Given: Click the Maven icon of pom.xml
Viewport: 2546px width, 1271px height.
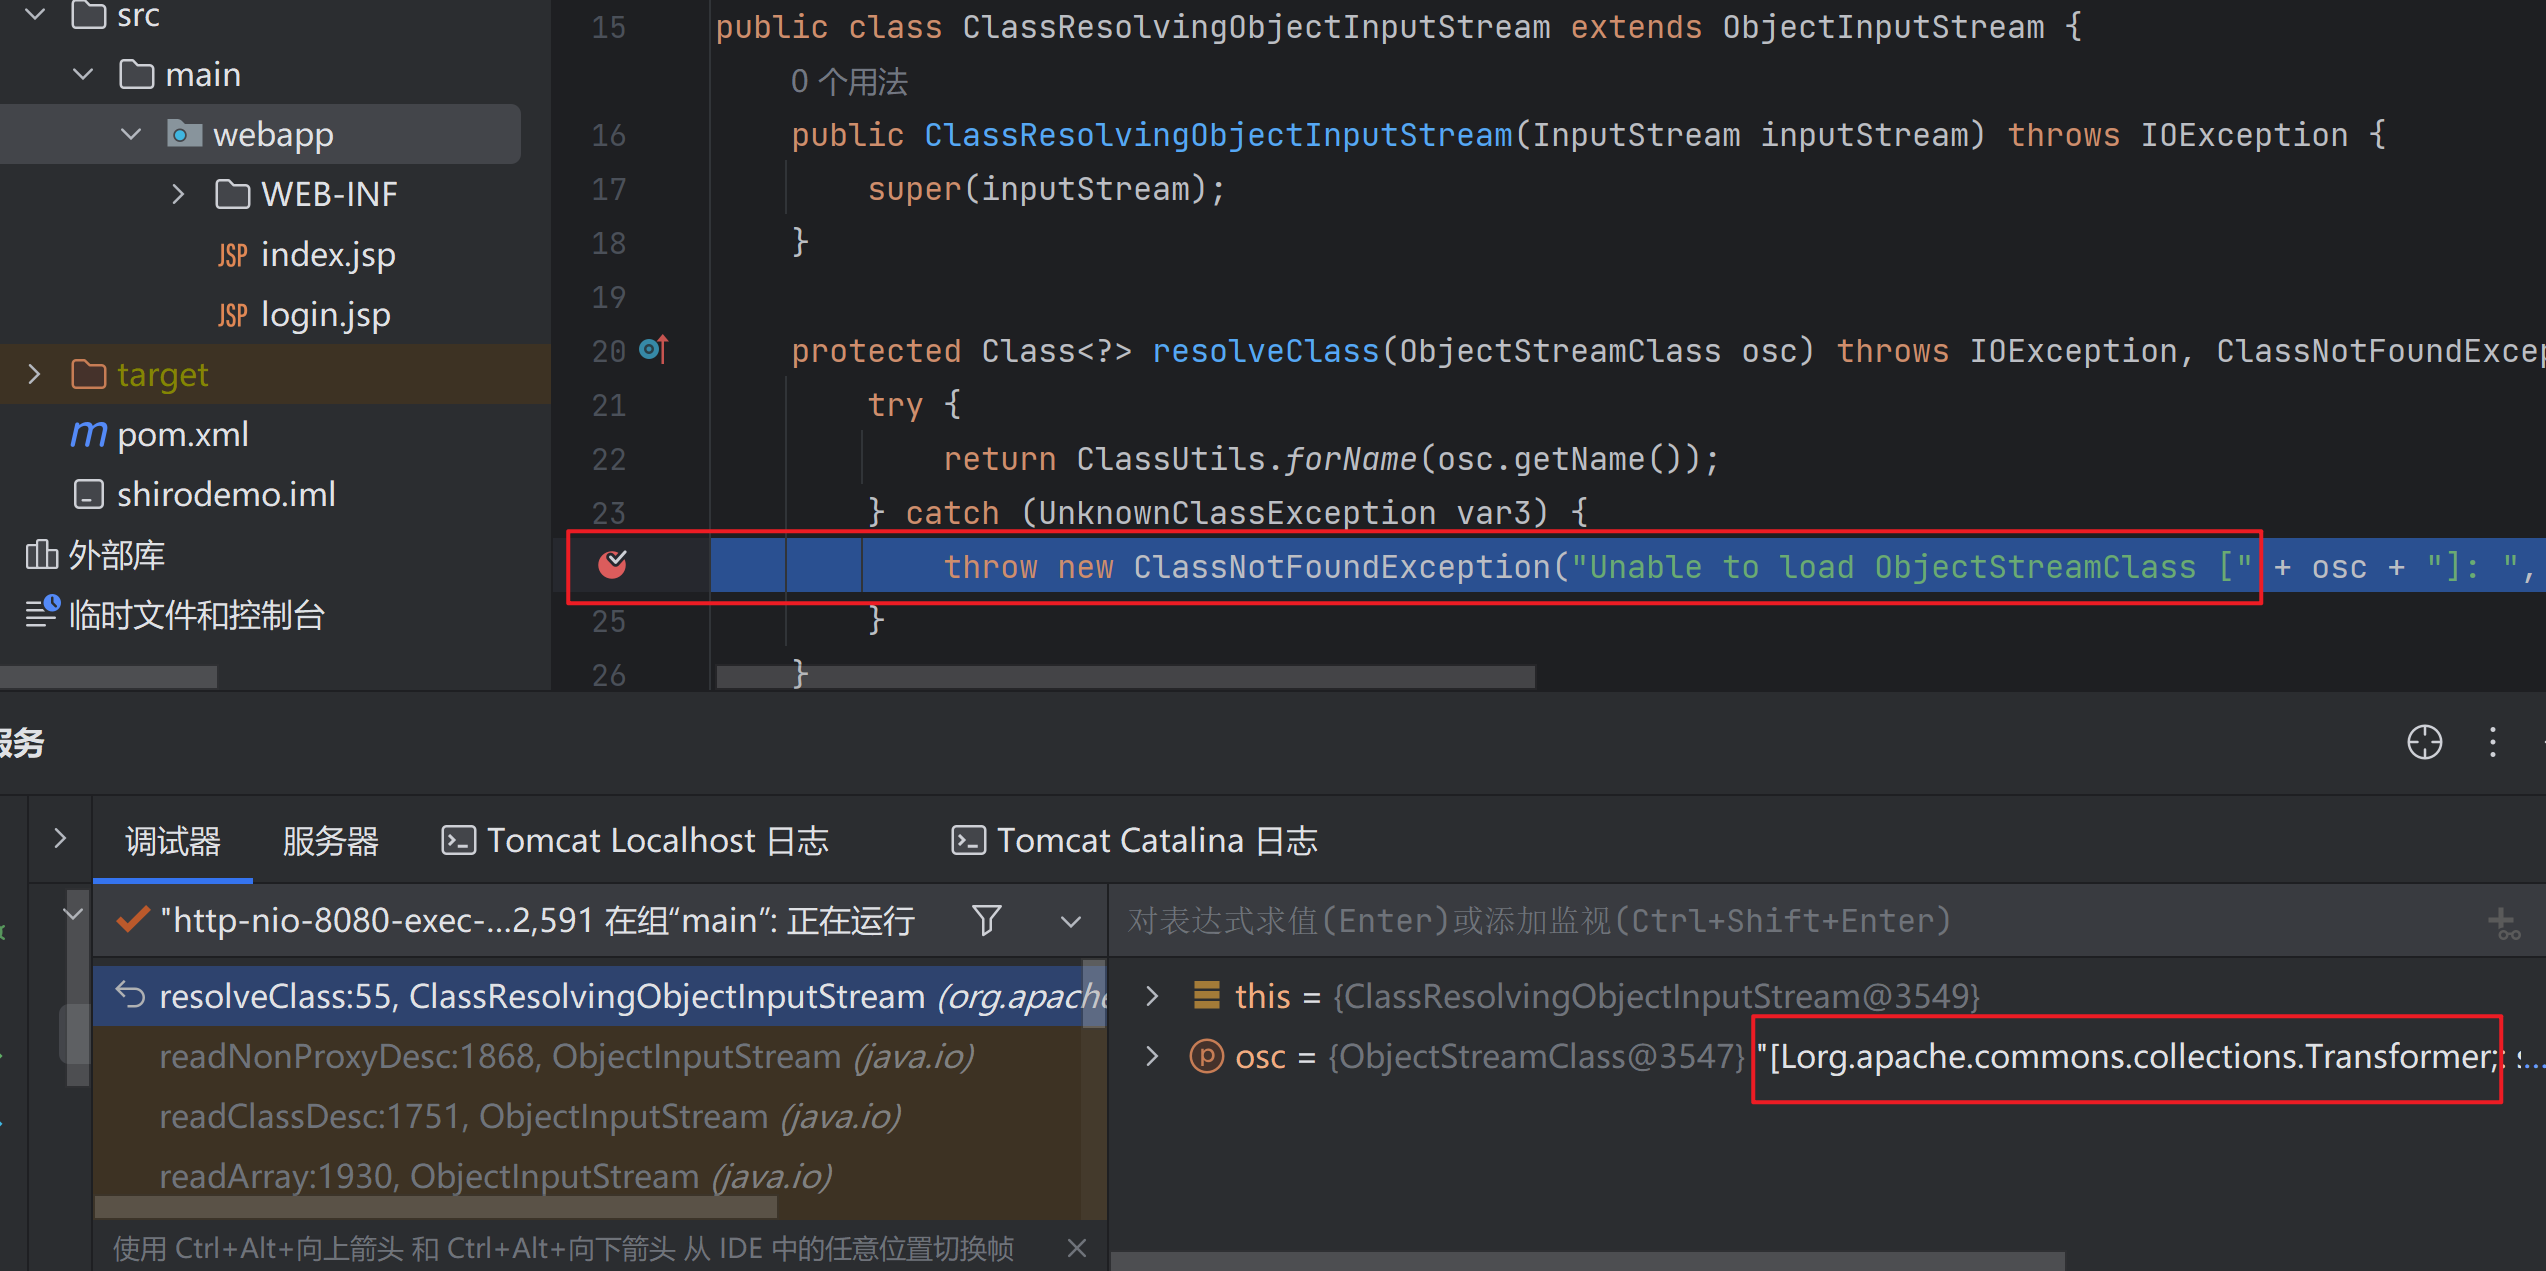Looking at the screenshot, I should [89, 433].
